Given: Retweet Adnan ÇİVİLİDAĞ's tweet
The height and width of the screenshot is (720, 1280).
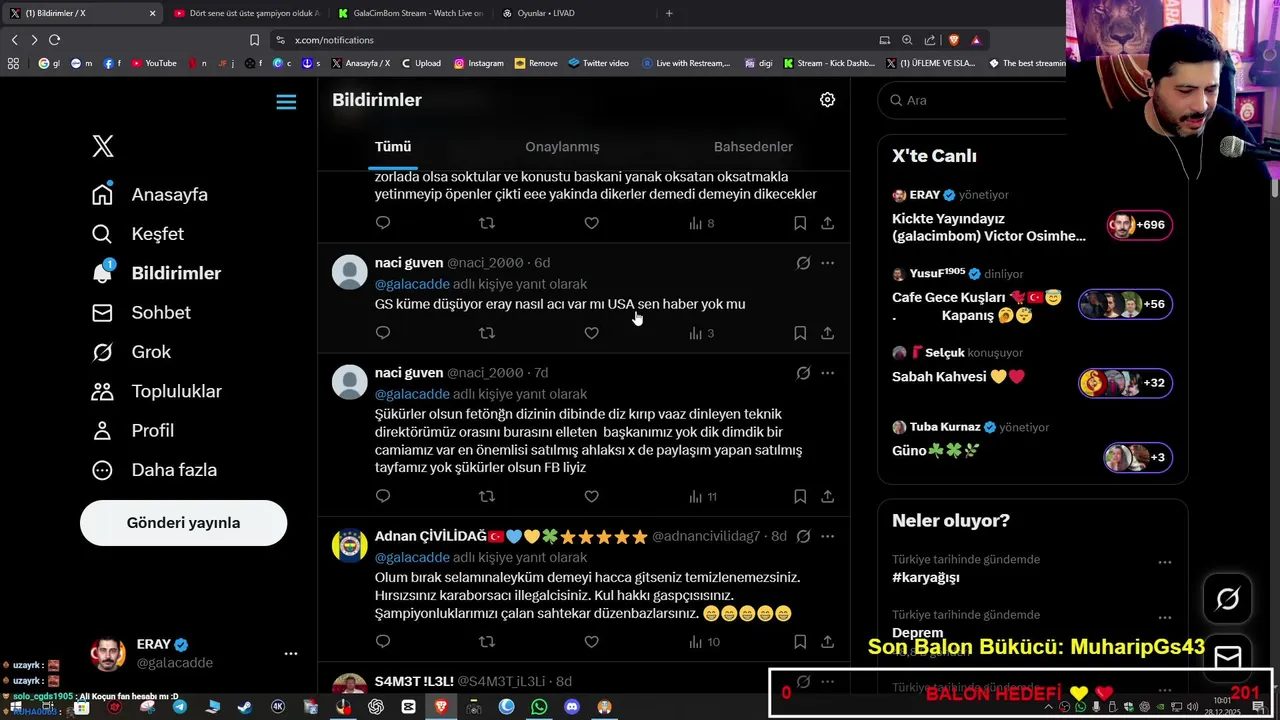Looking at the screenshot, I should pos(487,641).
